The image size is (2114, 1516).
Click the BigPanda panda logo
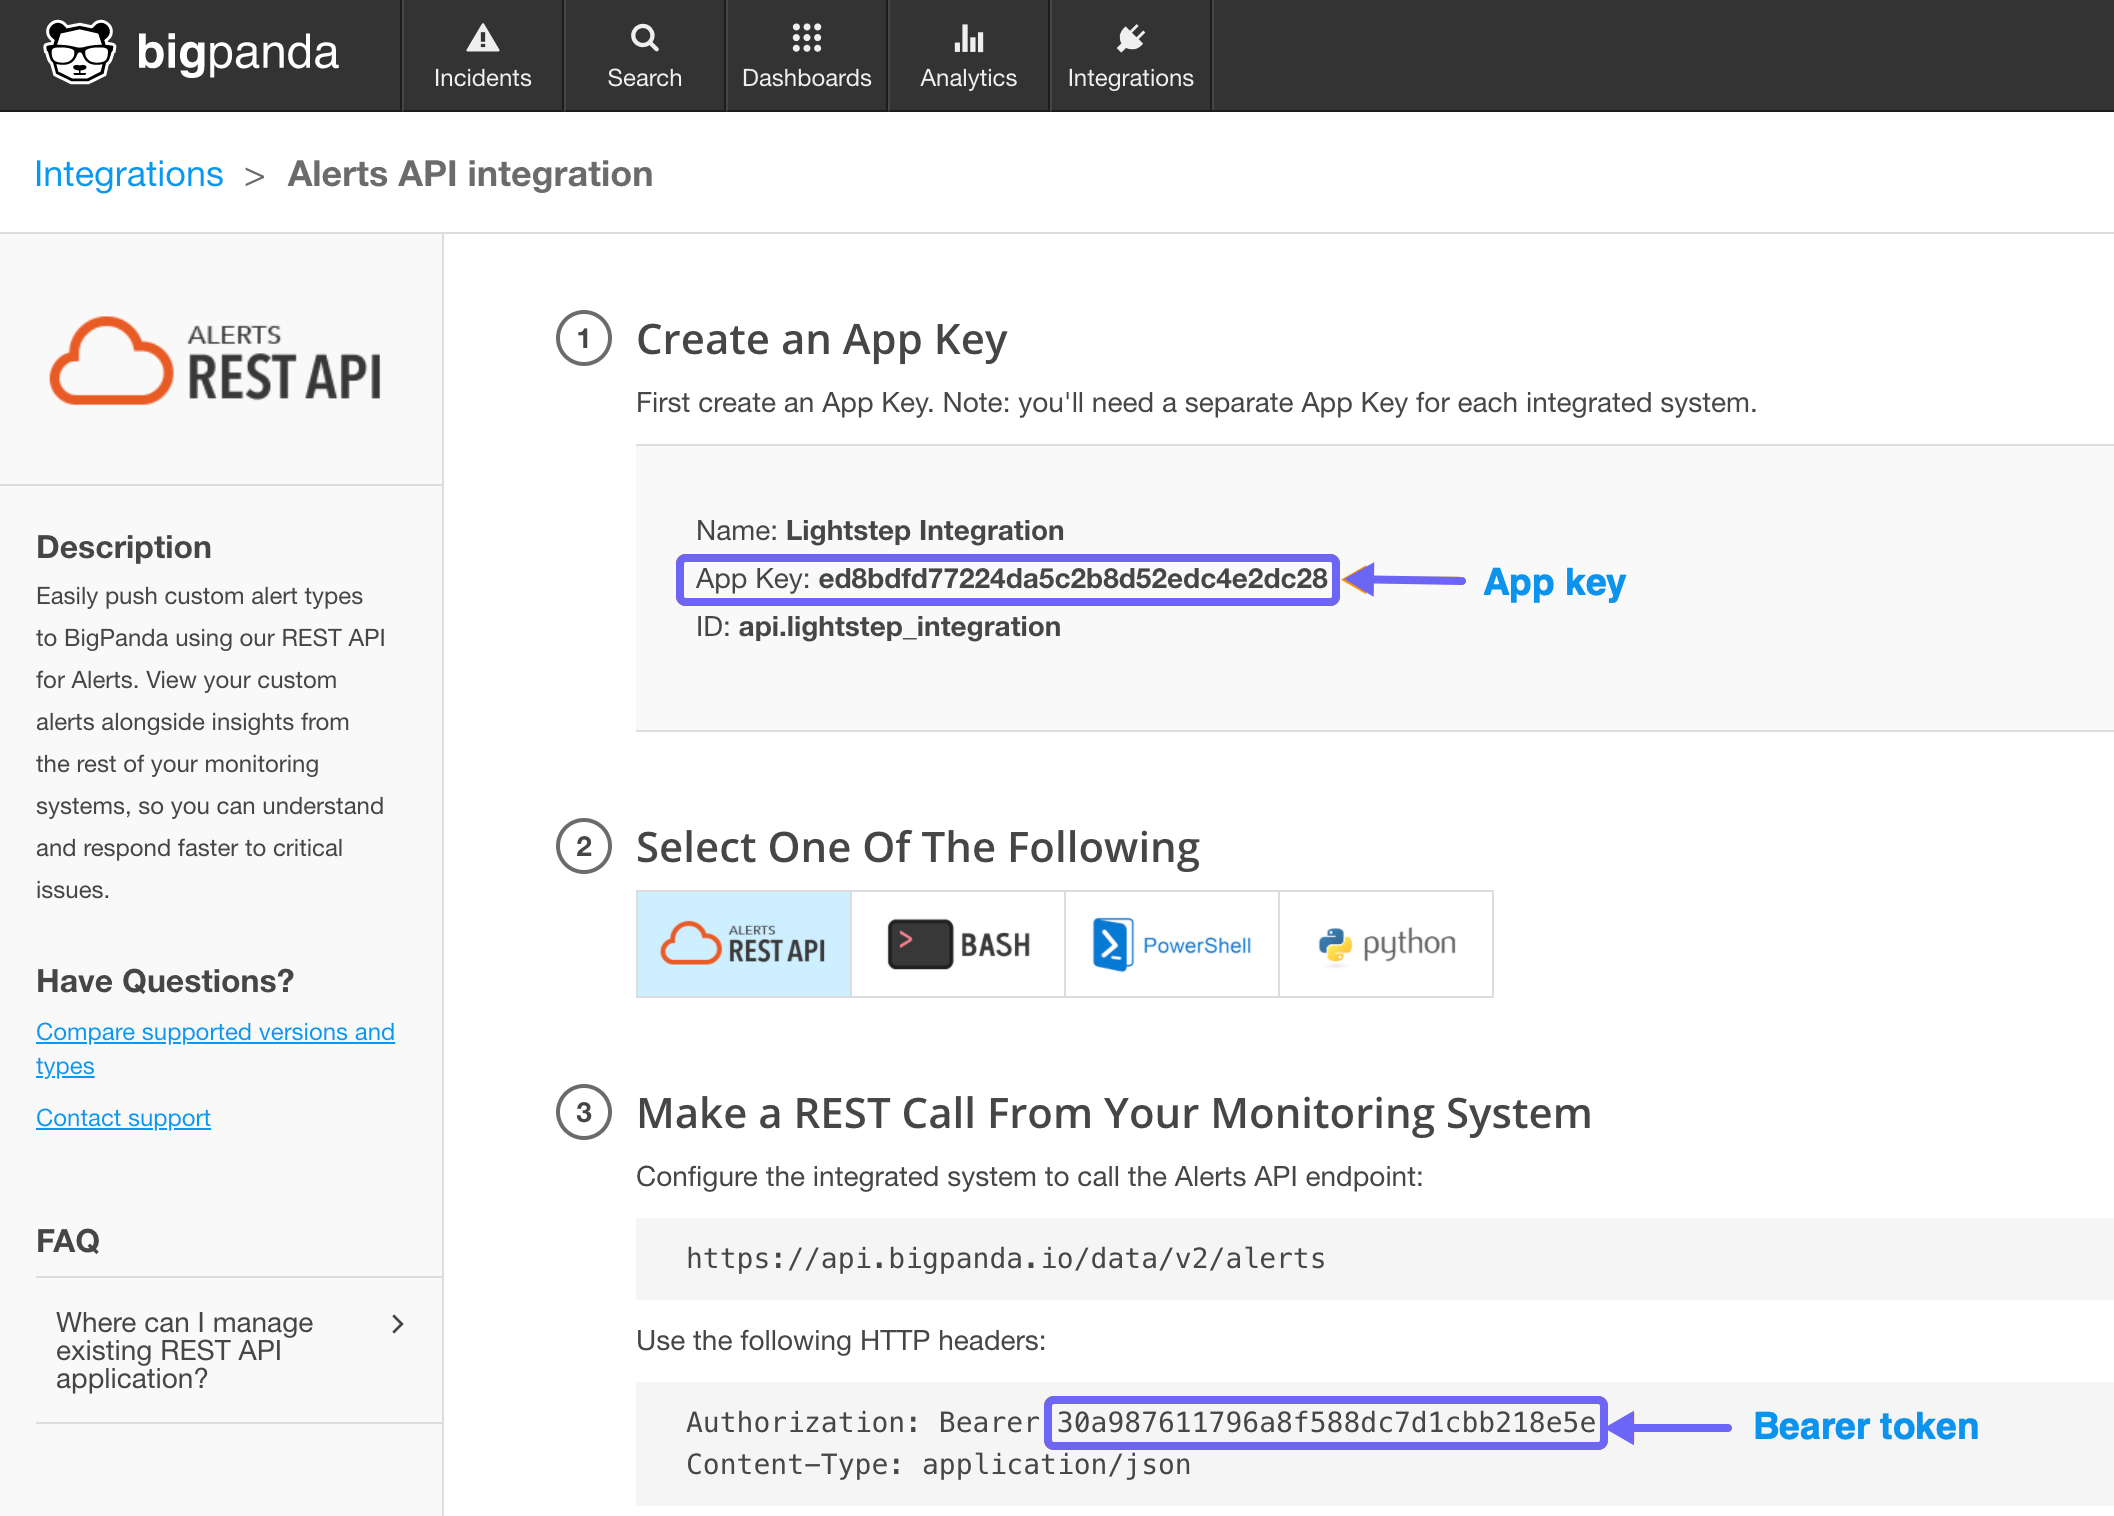click(x=80, y=50)
